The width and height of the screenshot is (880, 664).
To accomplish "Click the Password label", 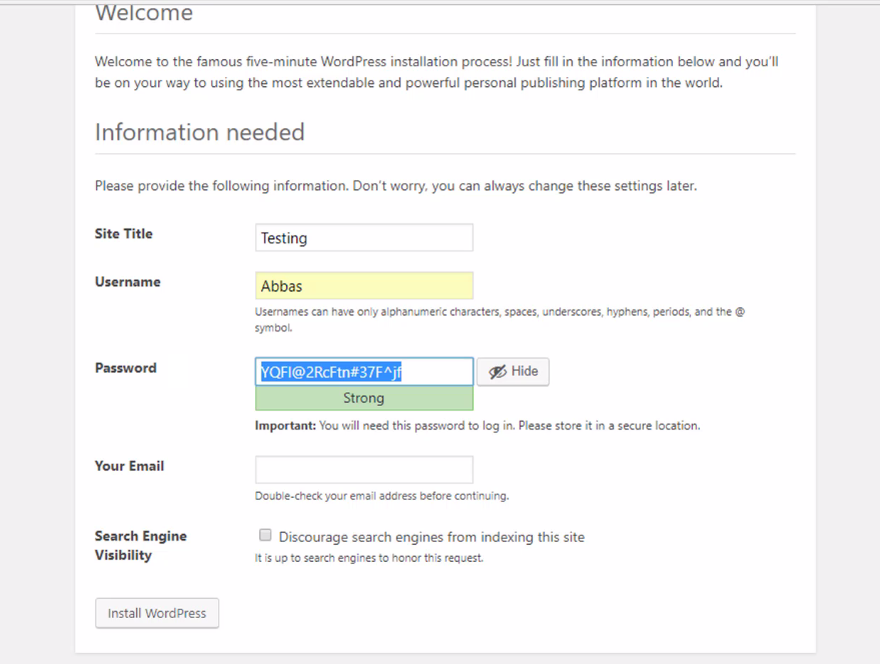I will pyautogui.click(x=125, y=367).
